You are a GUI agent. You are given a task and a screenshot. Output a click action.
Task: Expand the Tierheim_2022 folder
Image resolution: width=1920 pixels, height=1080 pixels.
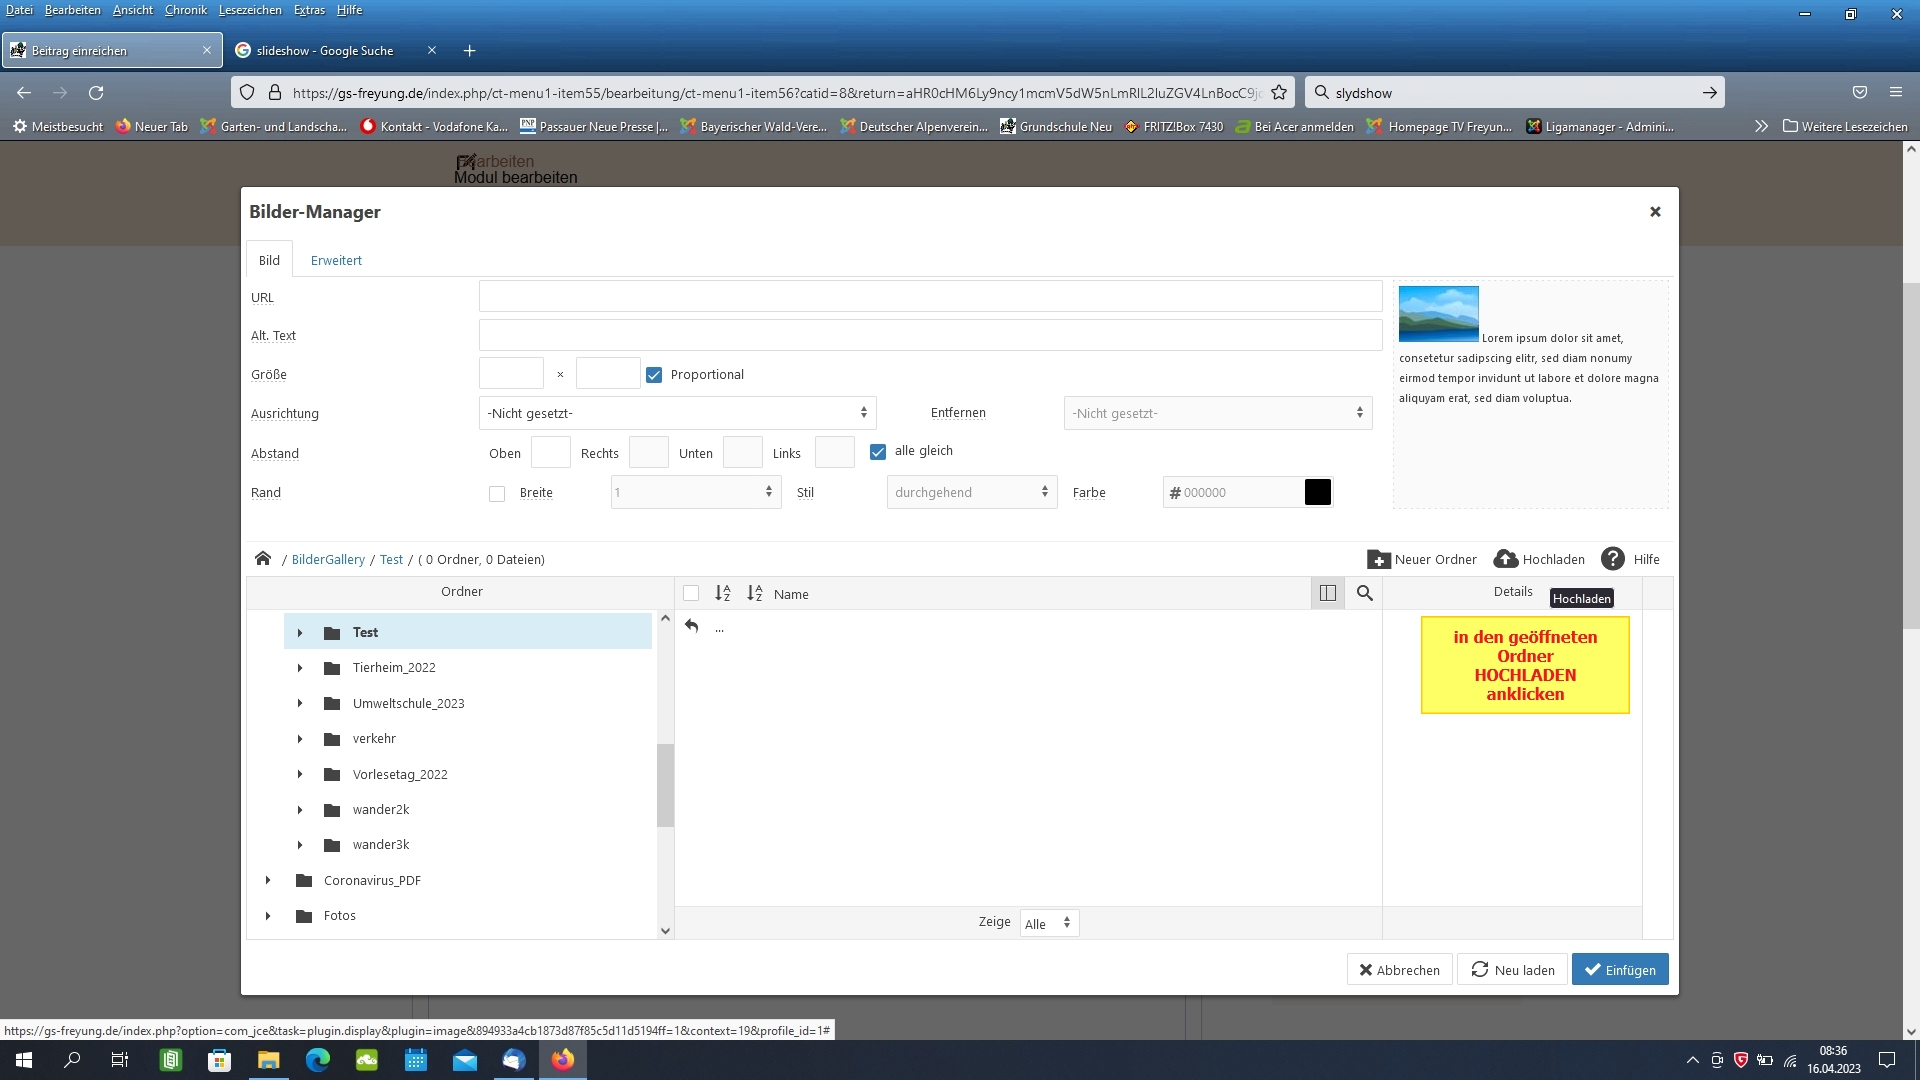pos(300,668)
